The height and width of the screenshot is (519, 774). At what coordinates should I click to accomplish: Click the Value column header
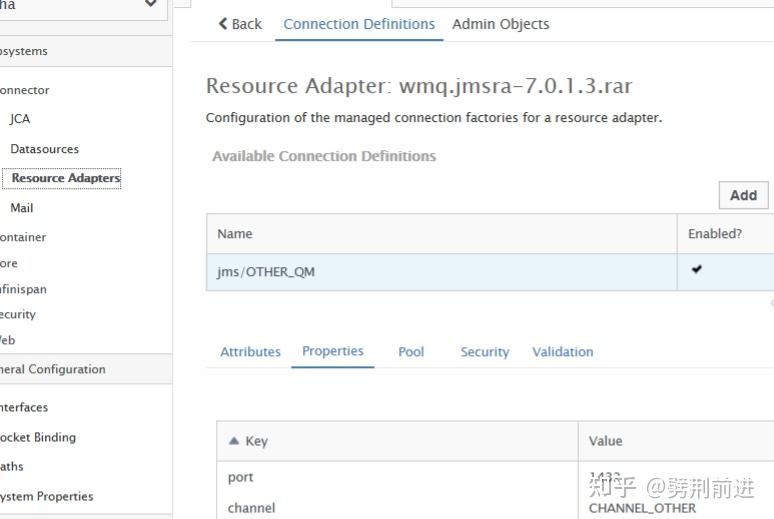pyautogui.click(x=605, y=441)
